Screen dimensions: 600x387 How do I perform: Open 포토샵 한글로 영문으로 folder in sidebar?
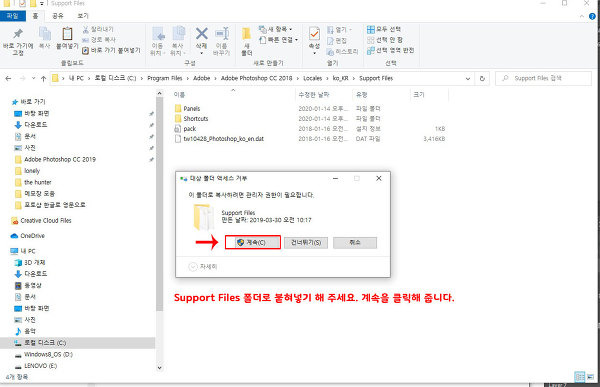50,205
